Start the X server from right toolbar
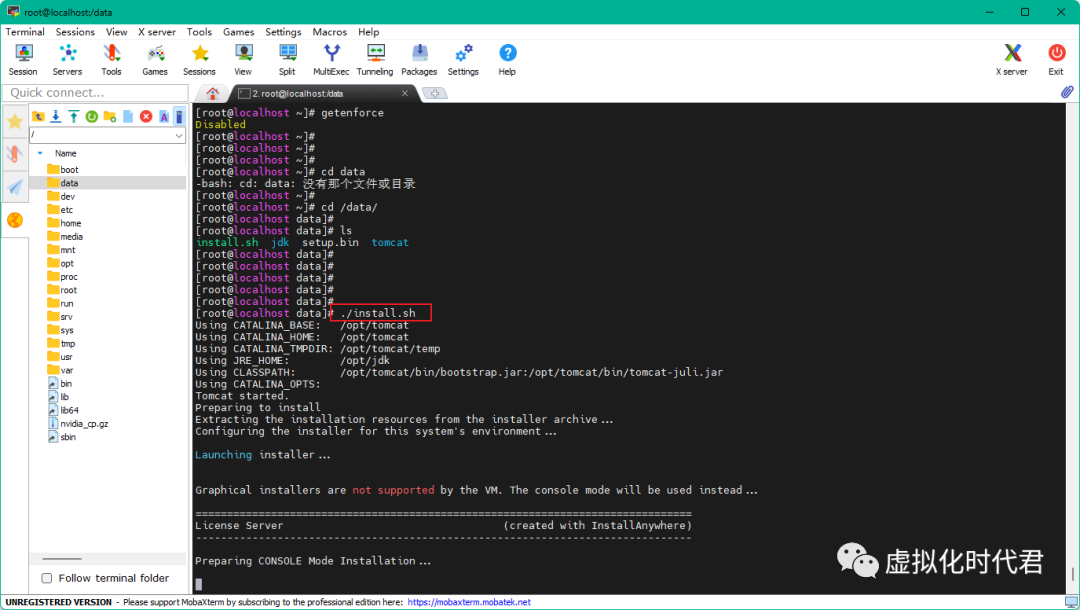 pyautogui.click(x=1011, y=59)
